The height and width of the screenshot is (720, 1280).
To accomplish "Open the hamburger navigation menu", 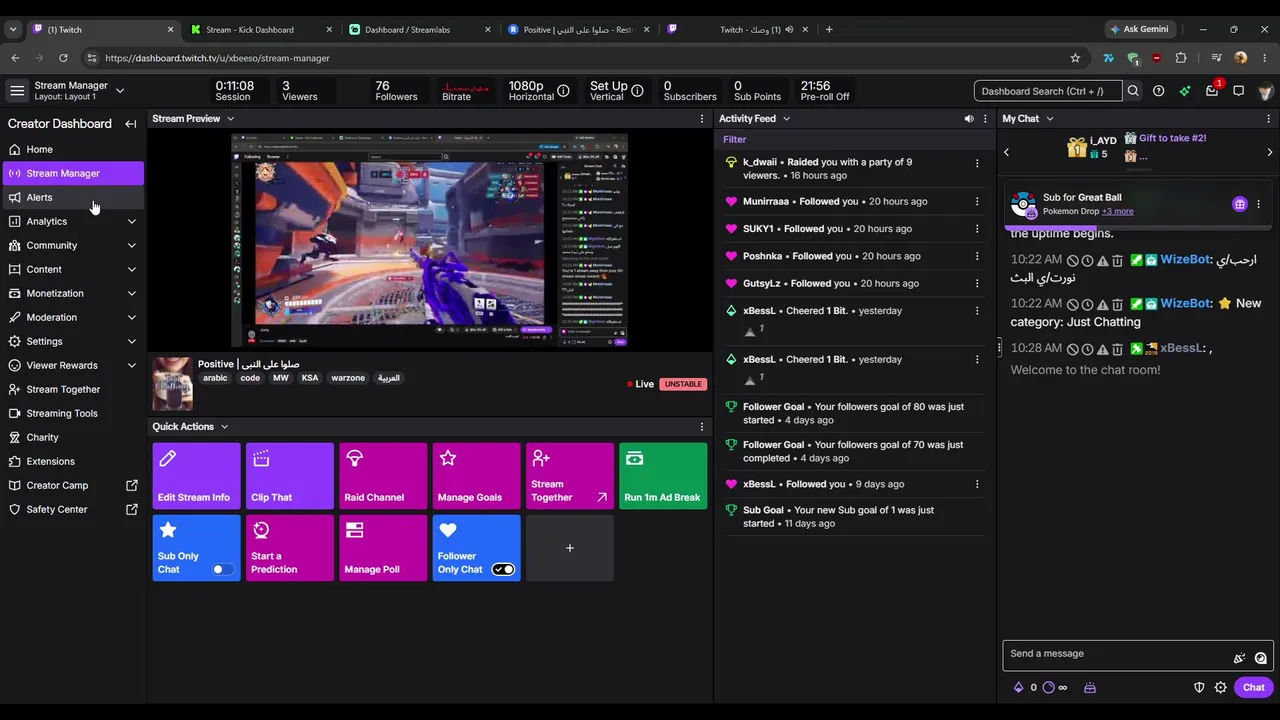I will tap(17, 91).
